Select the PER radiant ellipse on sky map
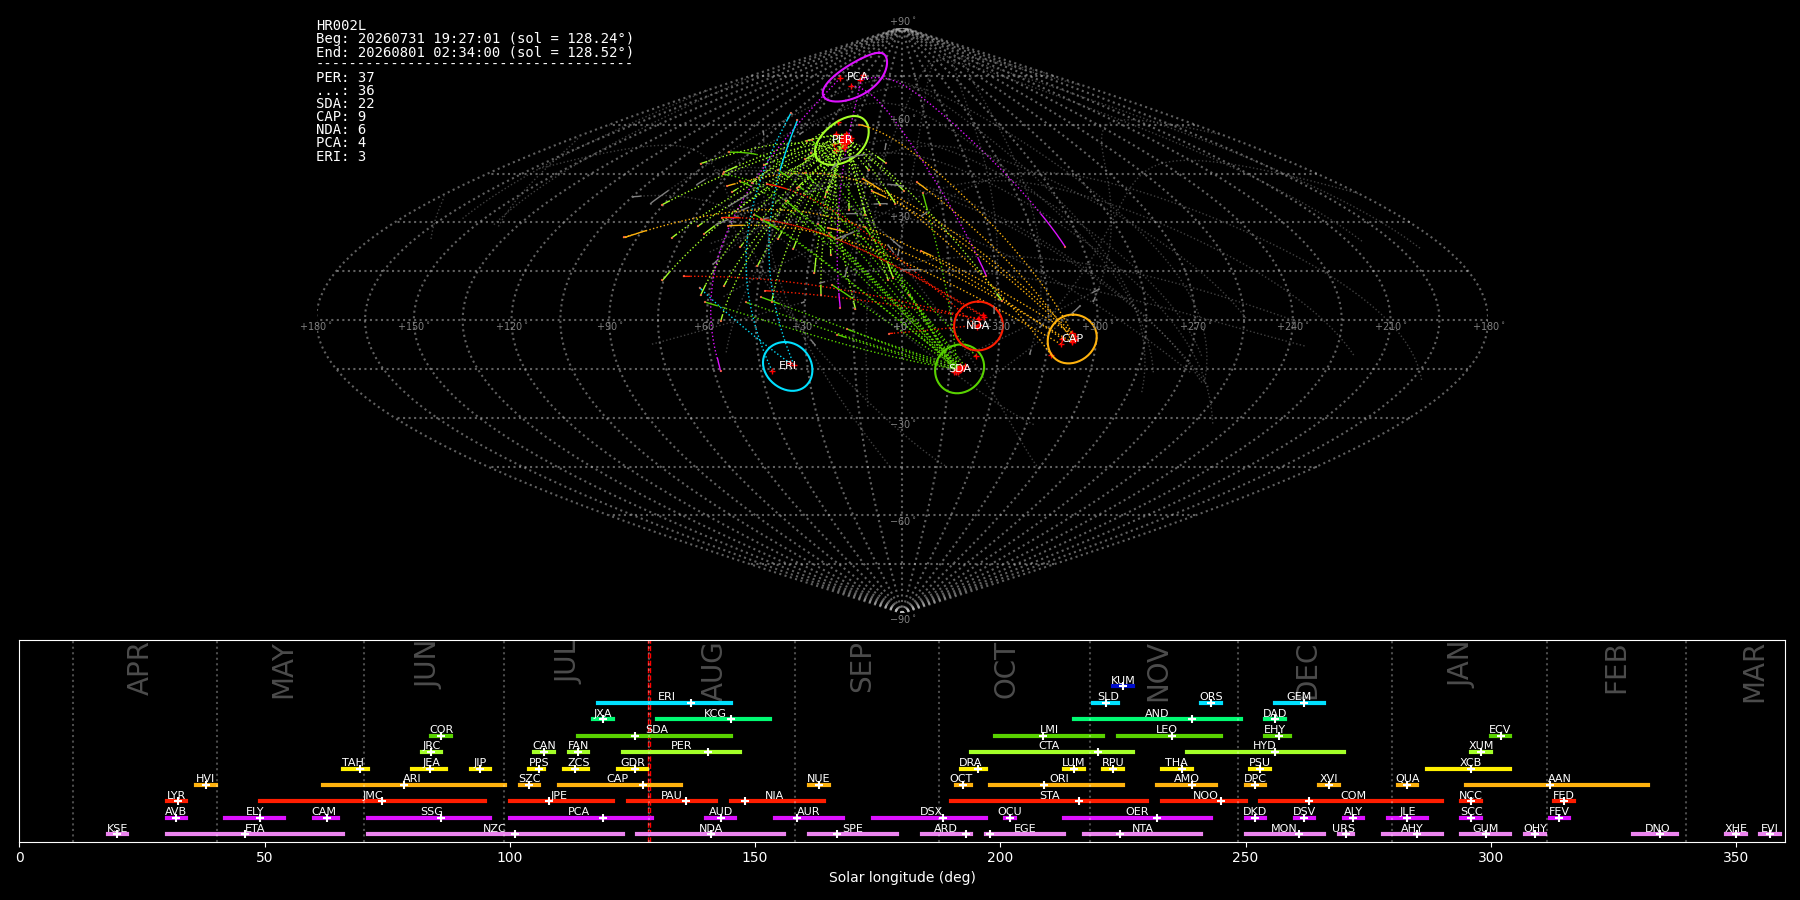 [x=842, y=140]
